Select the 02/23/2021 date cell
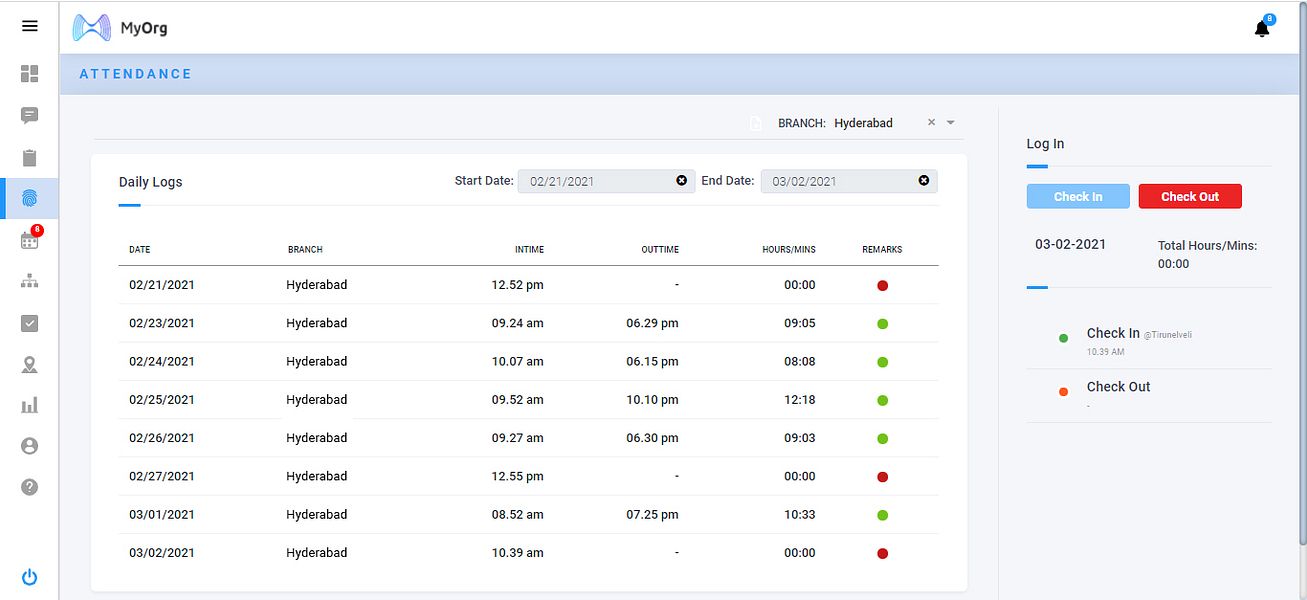 [x=162, y=323]
